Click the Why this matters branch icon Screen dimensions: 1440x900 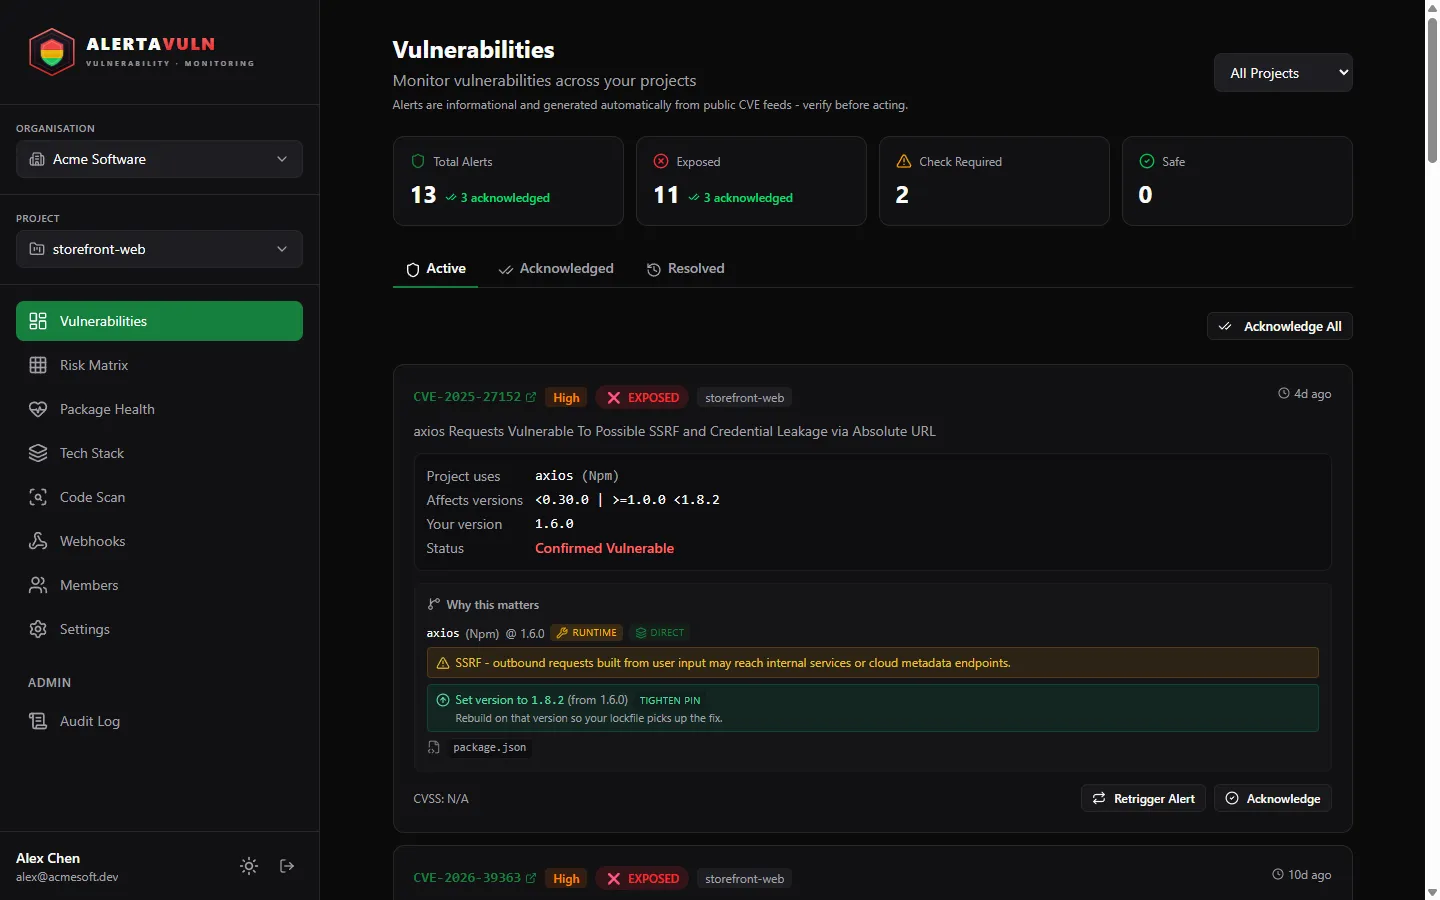pyautogui.click(x=434, y=604)
